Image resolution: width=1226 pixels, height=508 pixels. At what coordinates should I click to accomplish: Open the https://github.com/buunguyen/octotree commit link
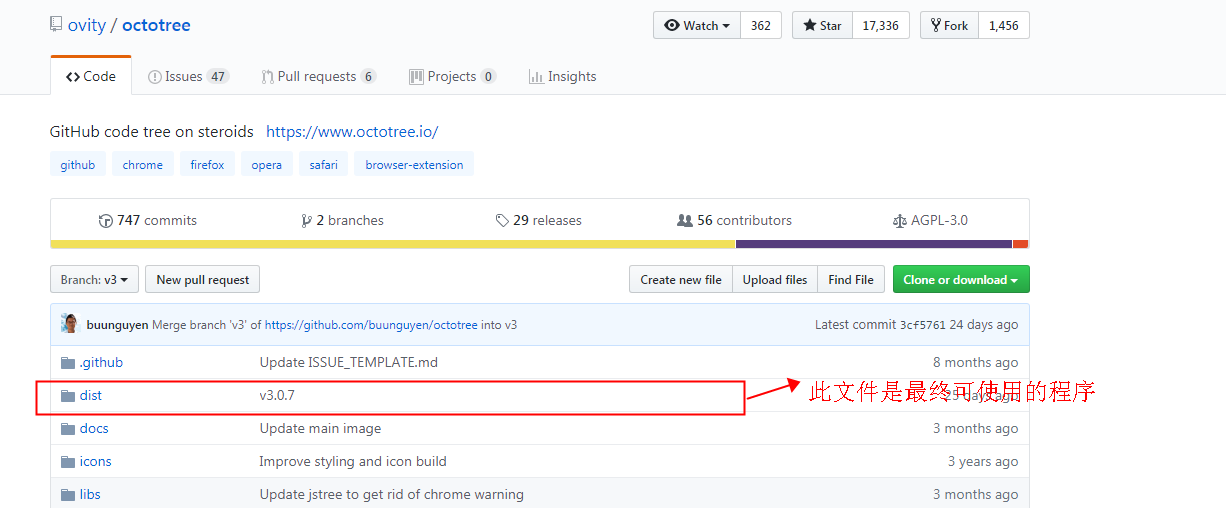371,325
